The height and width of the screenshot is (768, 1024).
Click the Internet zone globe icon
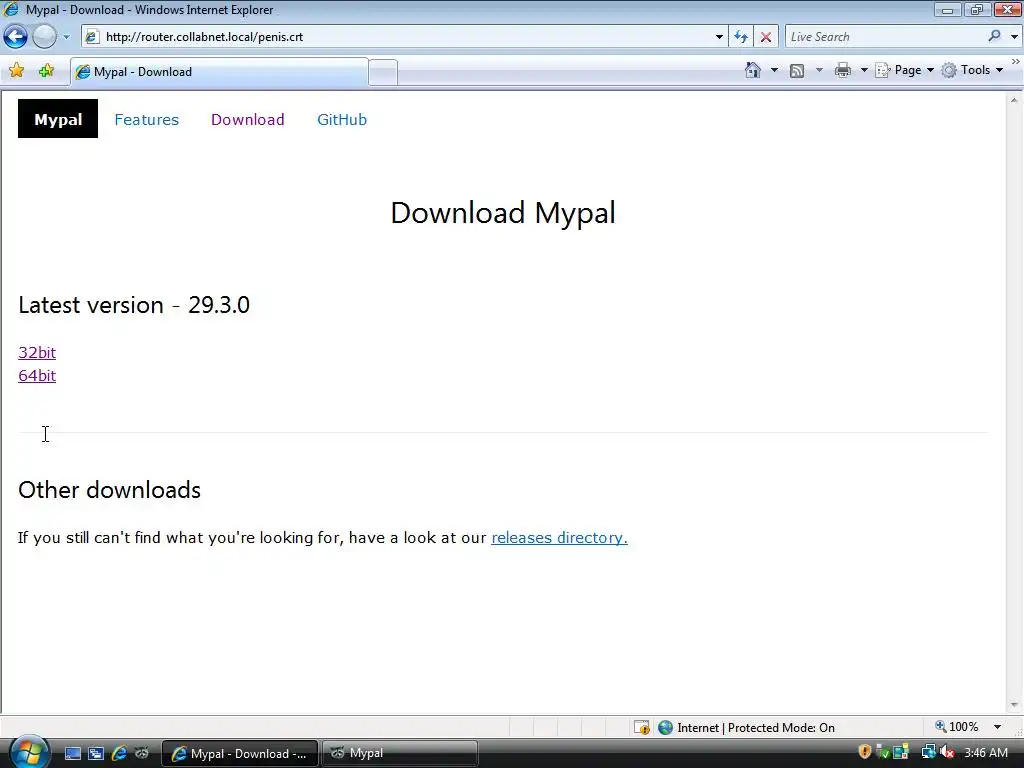[665, 728]
